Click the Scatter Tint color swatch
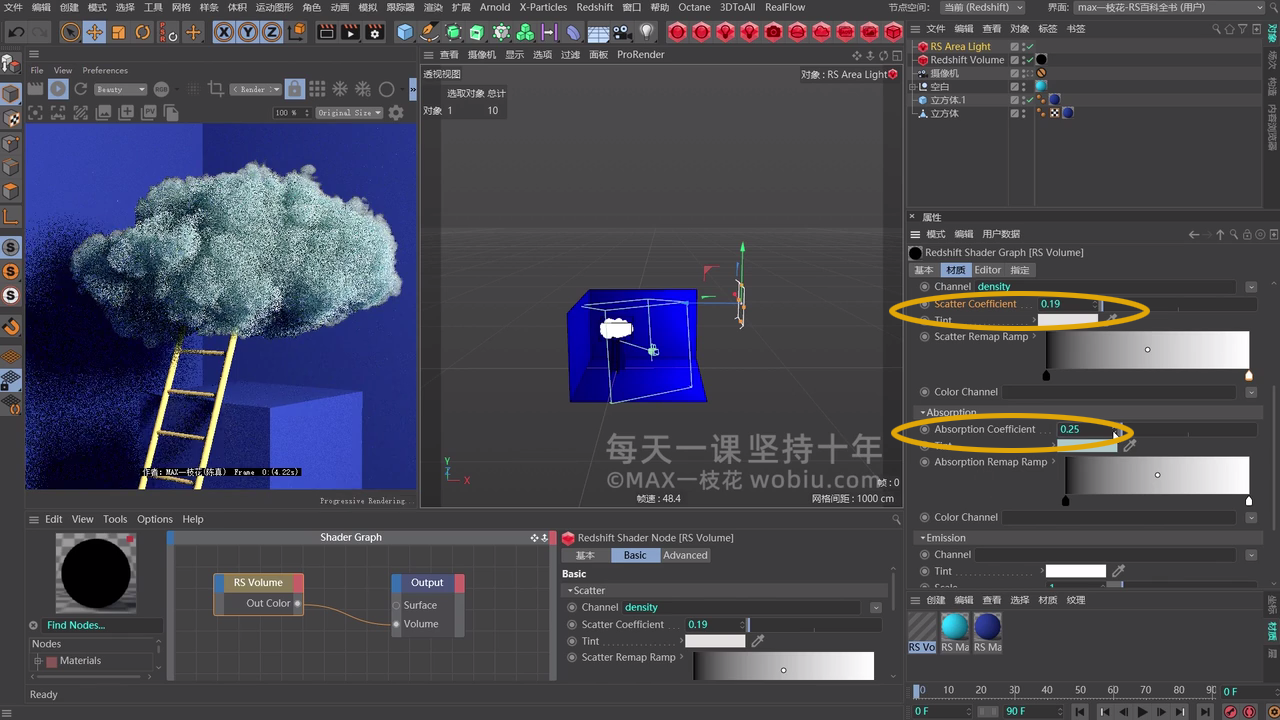 click(1068, 320)
